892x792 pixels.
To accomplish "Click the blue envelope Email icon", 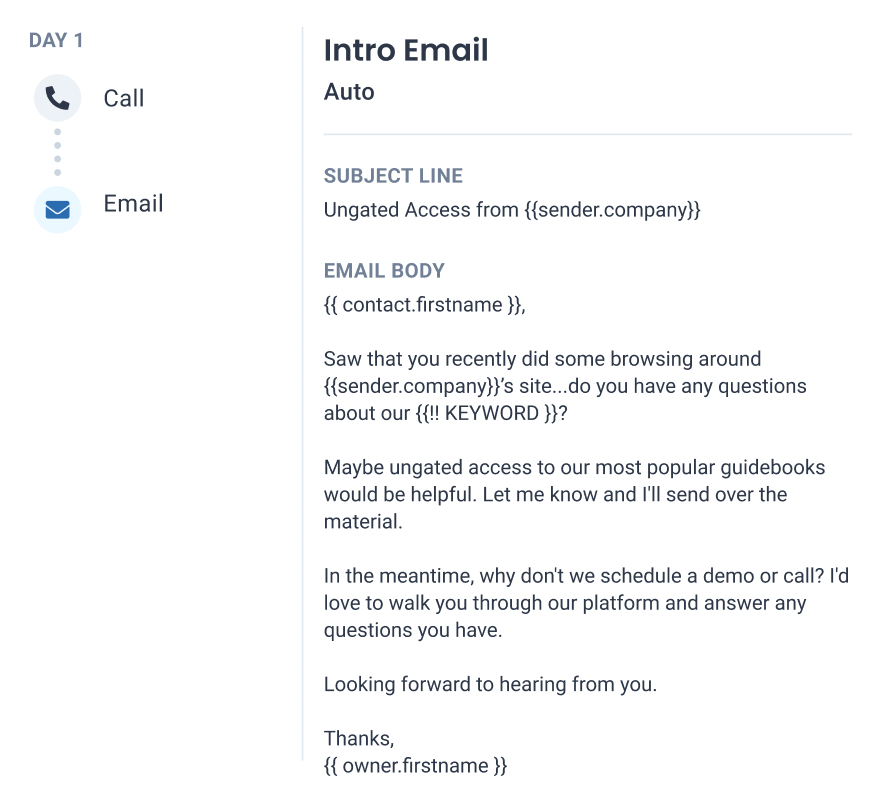I will coord(57,209).
